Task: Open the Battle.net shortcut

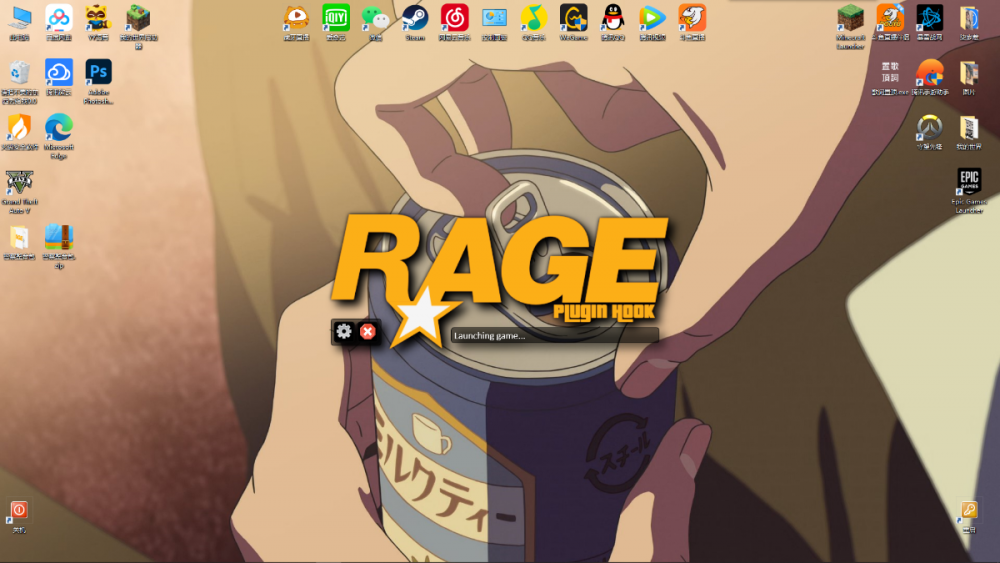Action: coord(929,18)
